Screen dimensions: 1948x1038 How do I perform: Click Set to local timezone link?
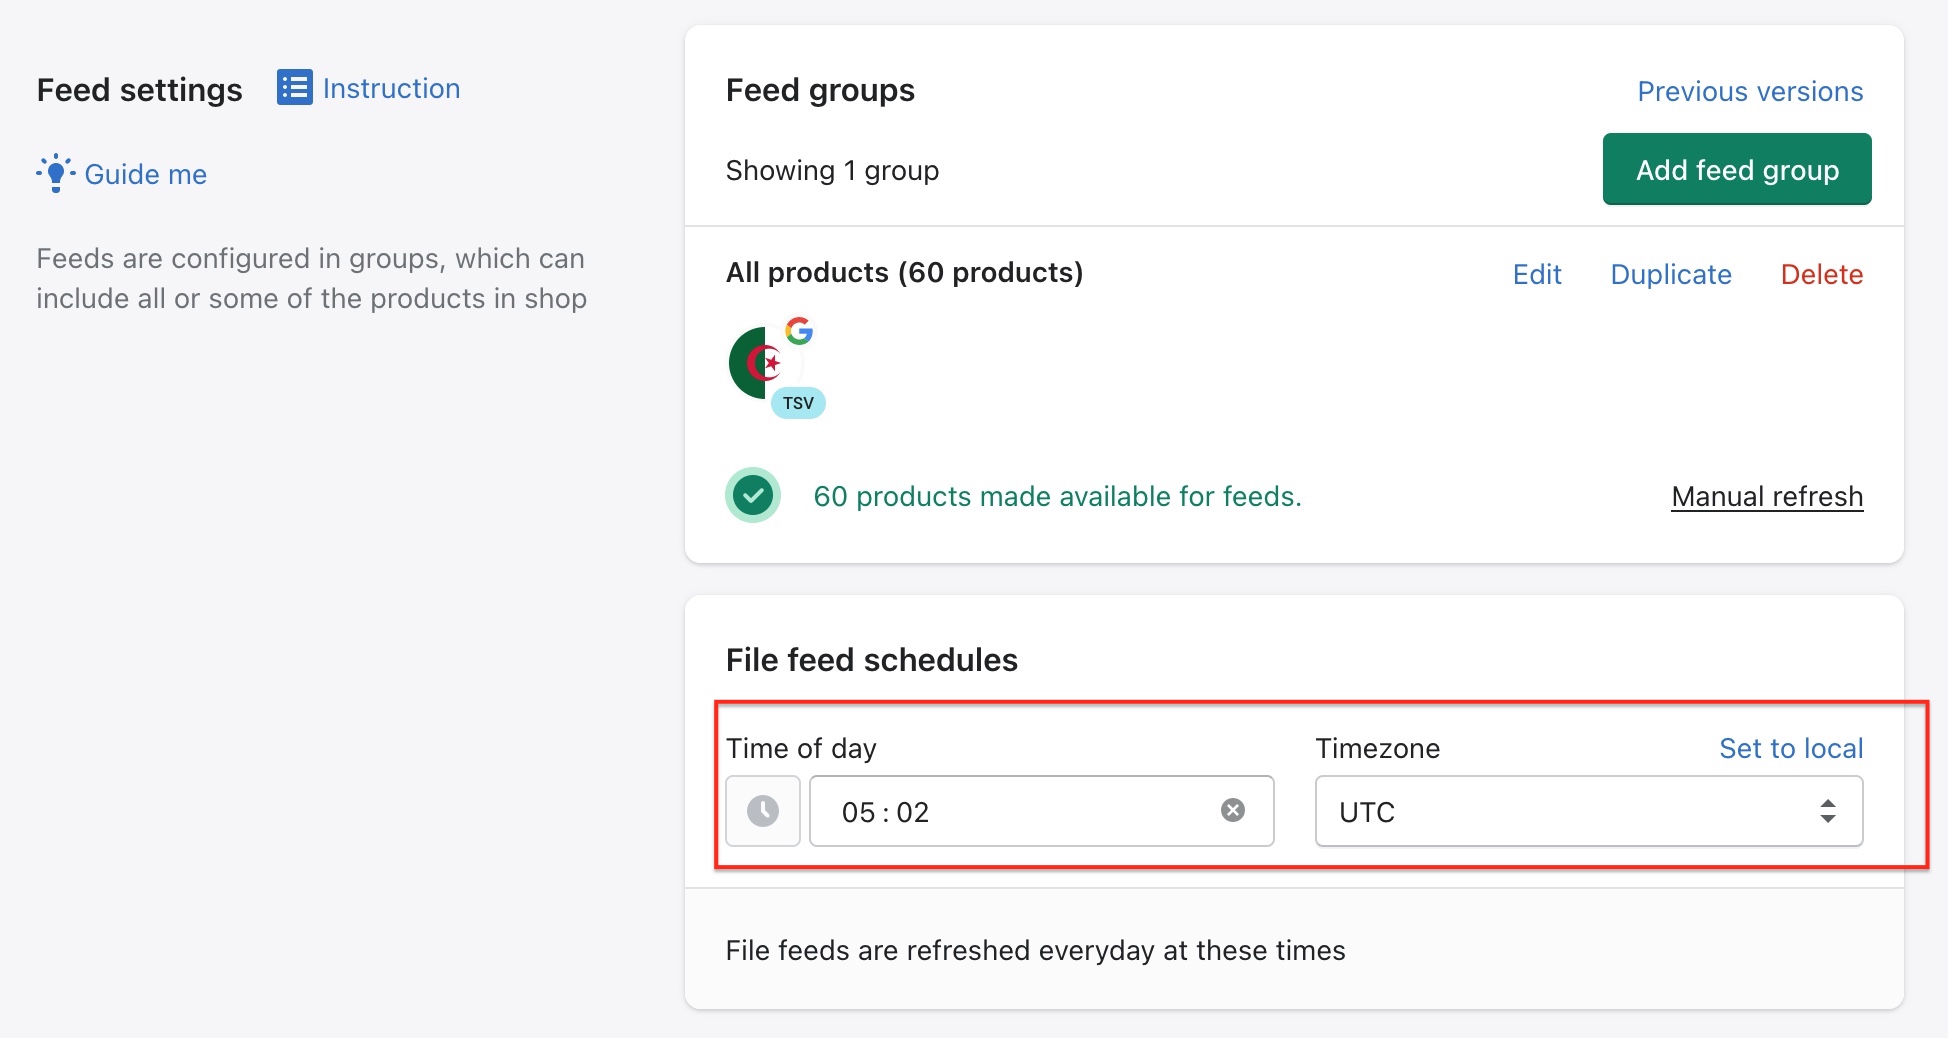(1791, 748)
